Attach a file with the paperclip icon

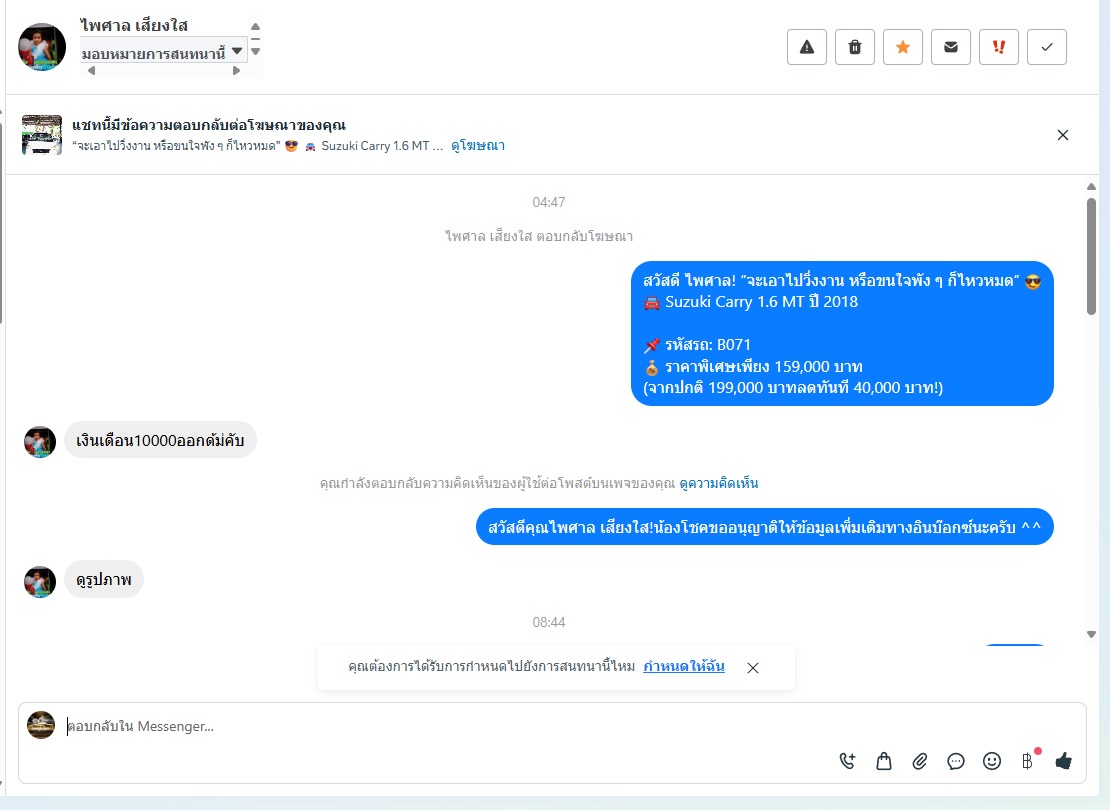coord(920,761)
